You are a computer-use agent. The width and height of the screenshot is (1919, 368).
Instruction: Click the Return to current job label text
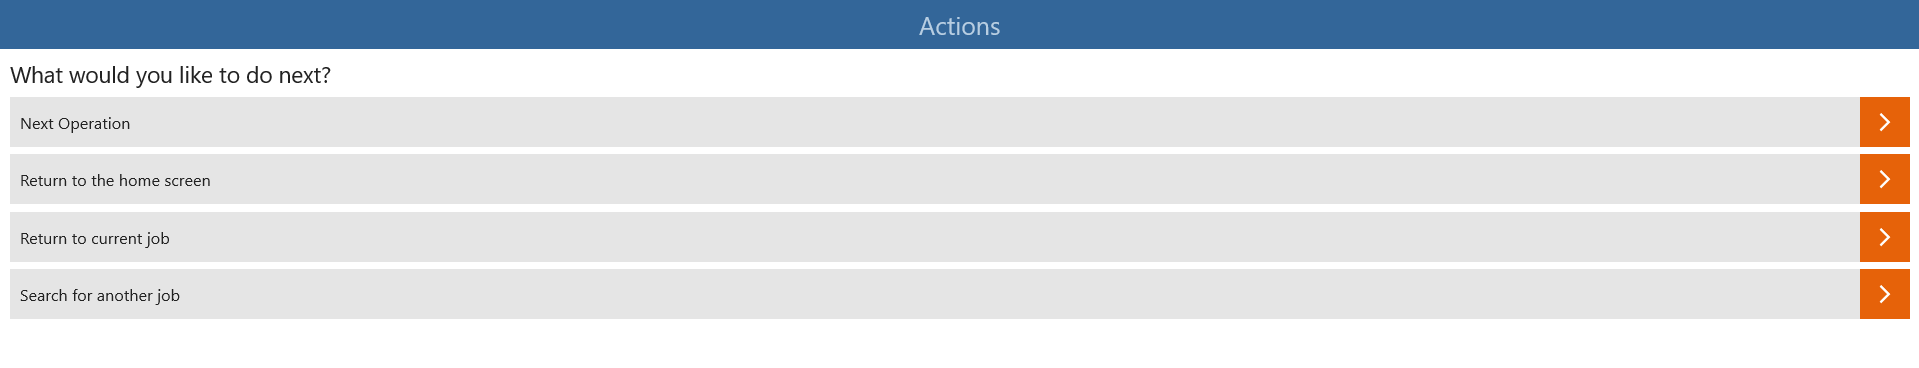point(95,238)
